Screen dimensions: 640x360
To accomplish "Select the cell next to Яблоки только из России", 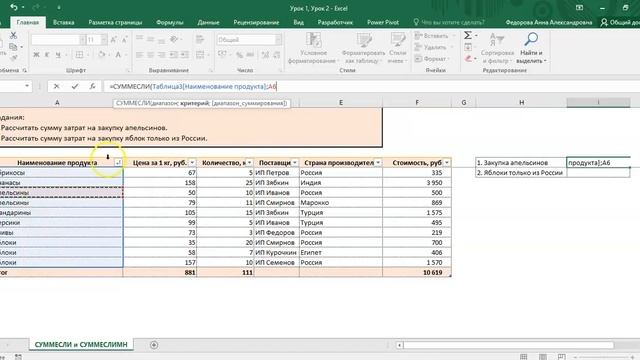I will (598, 173).
